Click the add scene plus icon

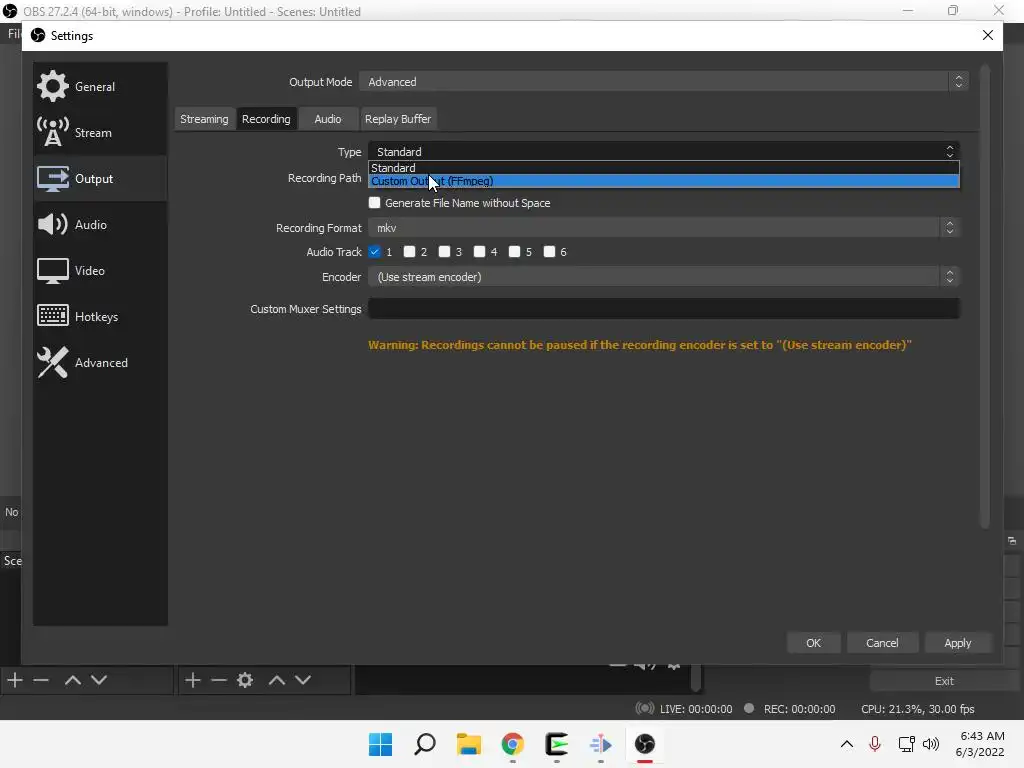(x=15, y=680)
